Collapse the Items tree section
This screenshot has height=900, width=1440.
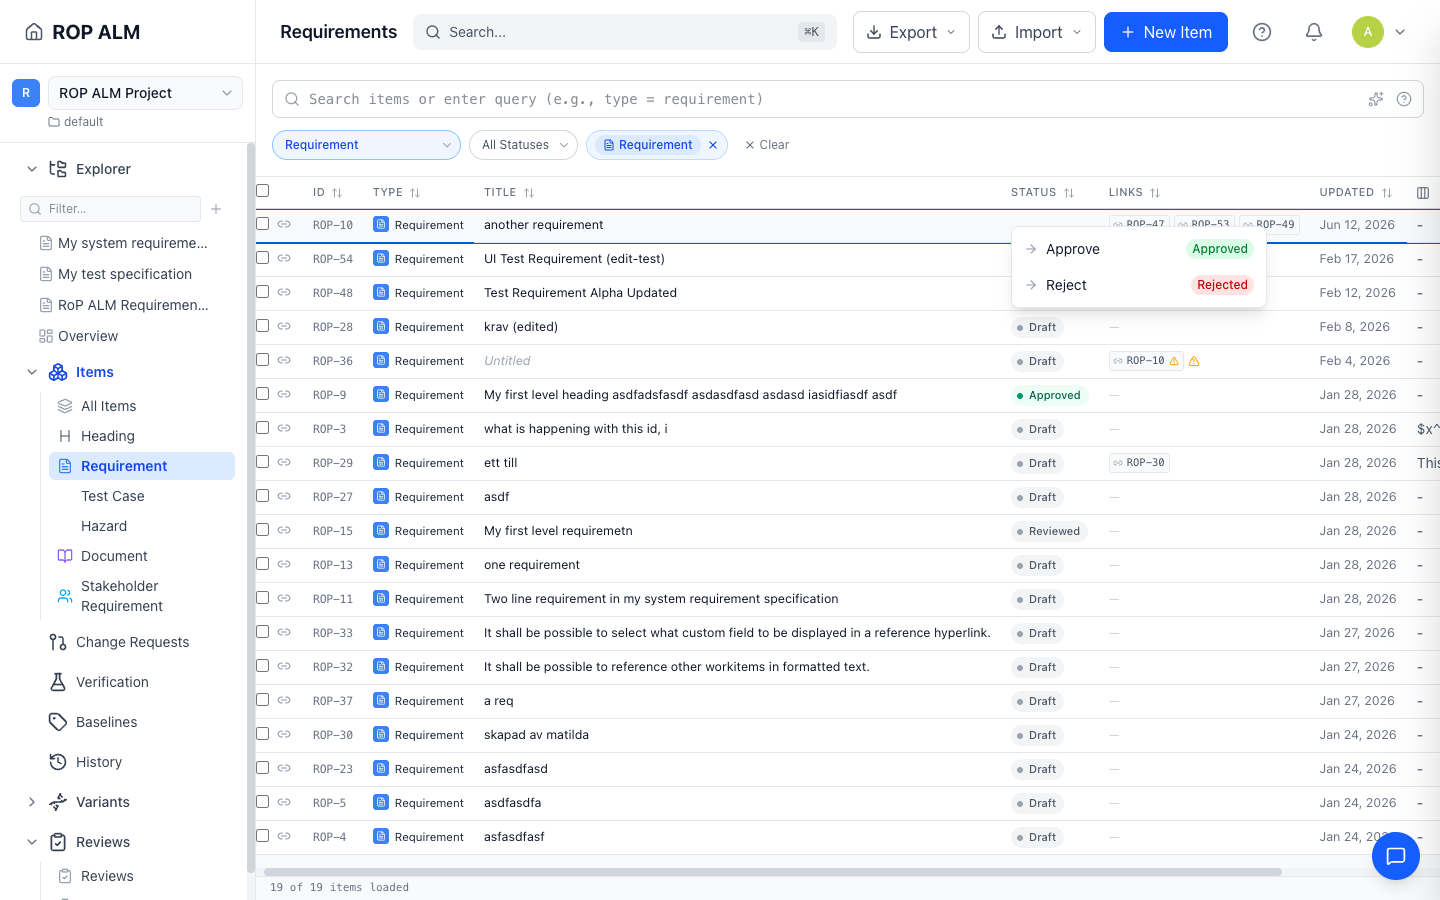(x=32, y=372)
